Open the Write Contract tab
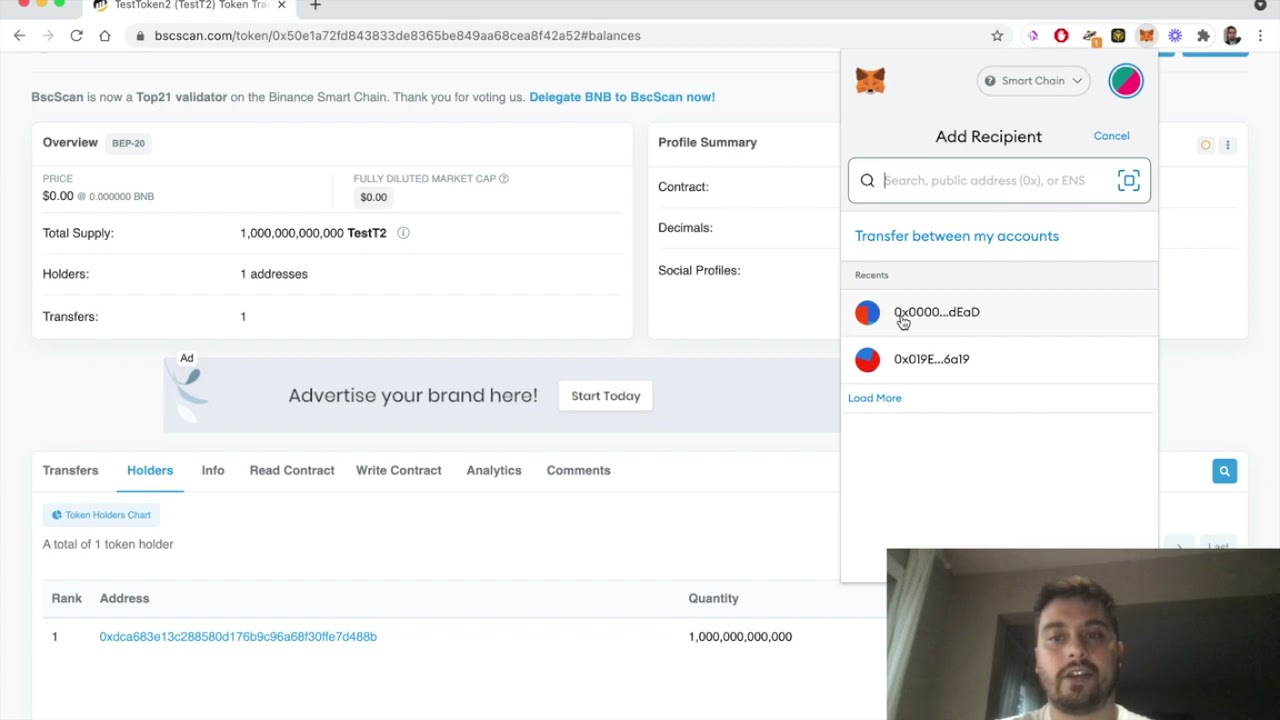The width and height of the screenshot is (1280, 720). tap(398, 470)
